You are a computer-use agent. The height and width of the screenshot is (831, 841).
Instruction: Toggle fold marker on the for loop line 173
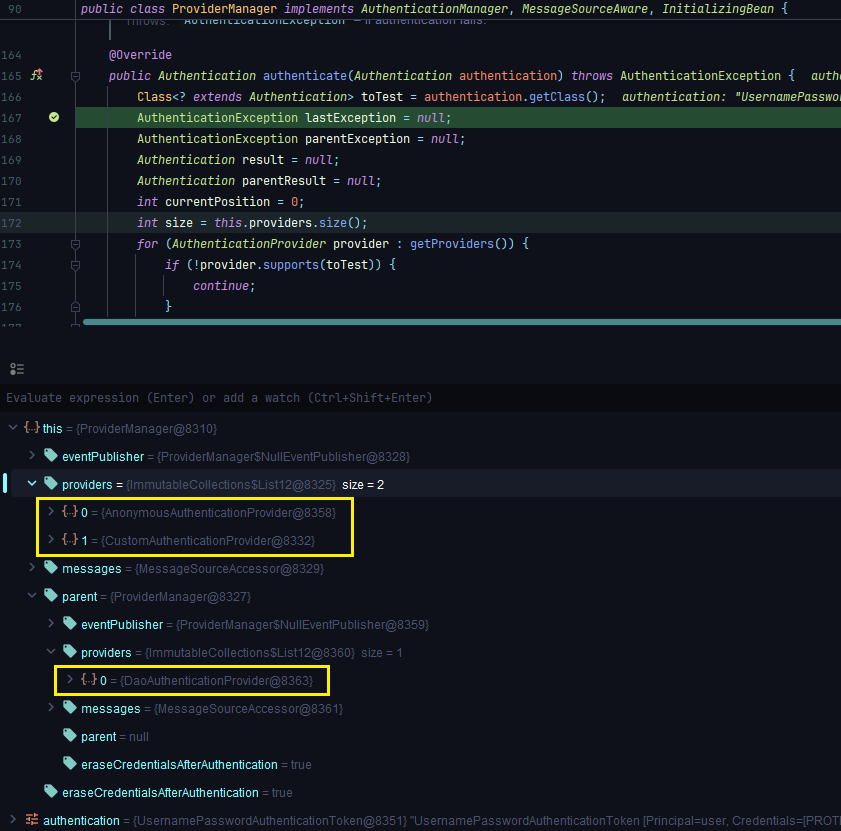point(75,244)
